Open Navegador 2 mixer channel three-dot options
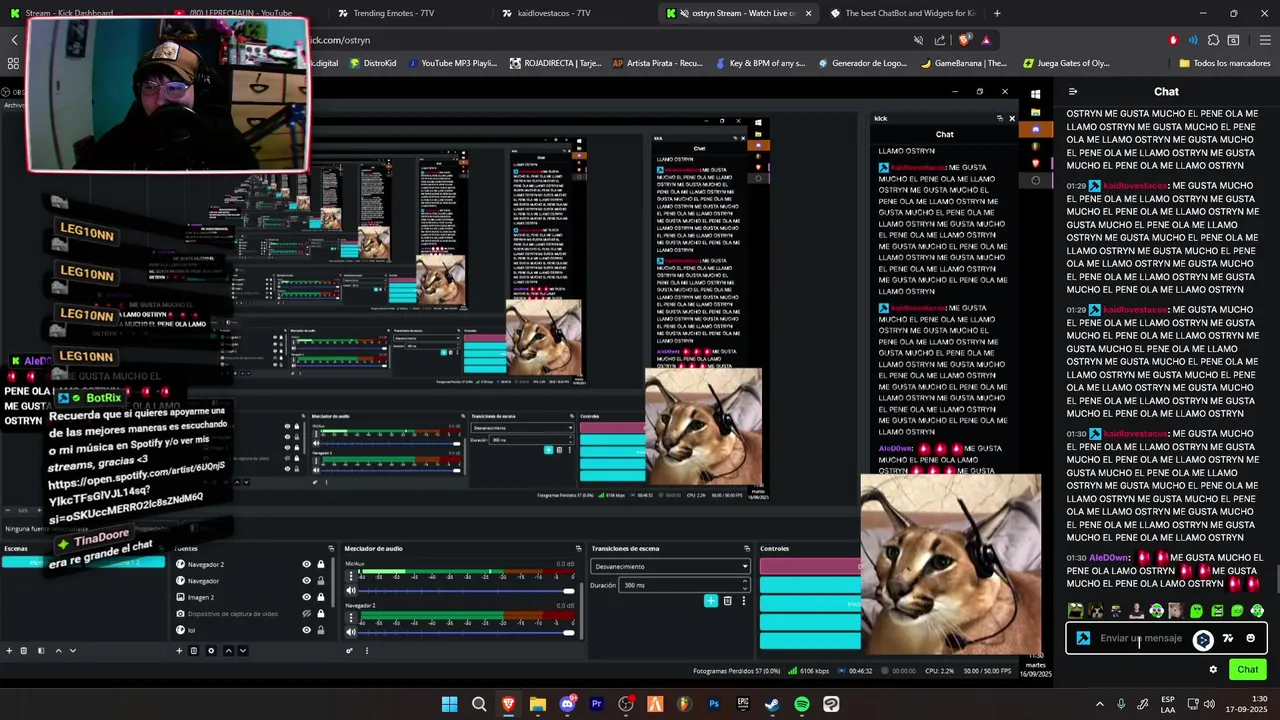The height and width of the screenshot is (720, 1280). point(351,619)
